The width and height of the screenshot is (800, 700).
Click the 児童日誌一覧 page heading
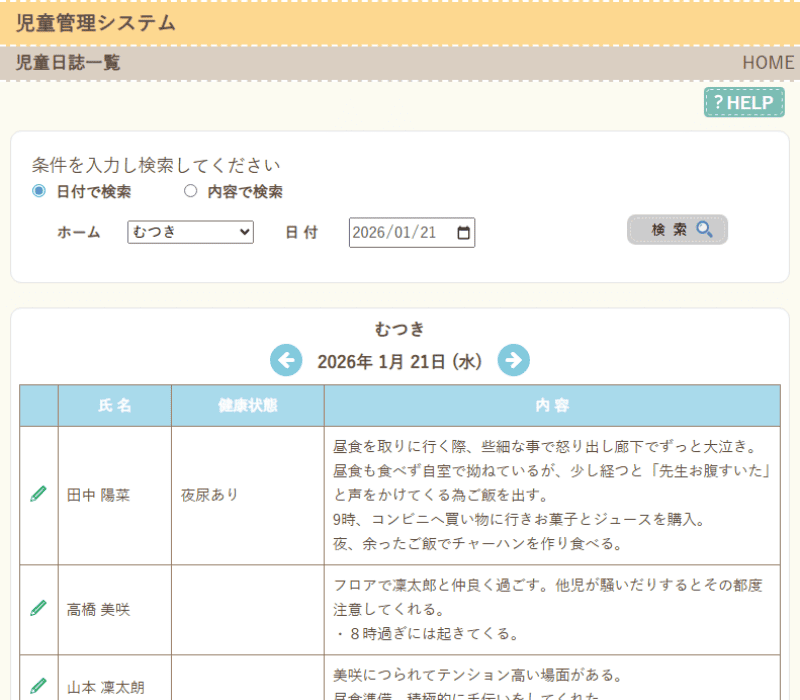pyautogui.click(x=68, y=62)
